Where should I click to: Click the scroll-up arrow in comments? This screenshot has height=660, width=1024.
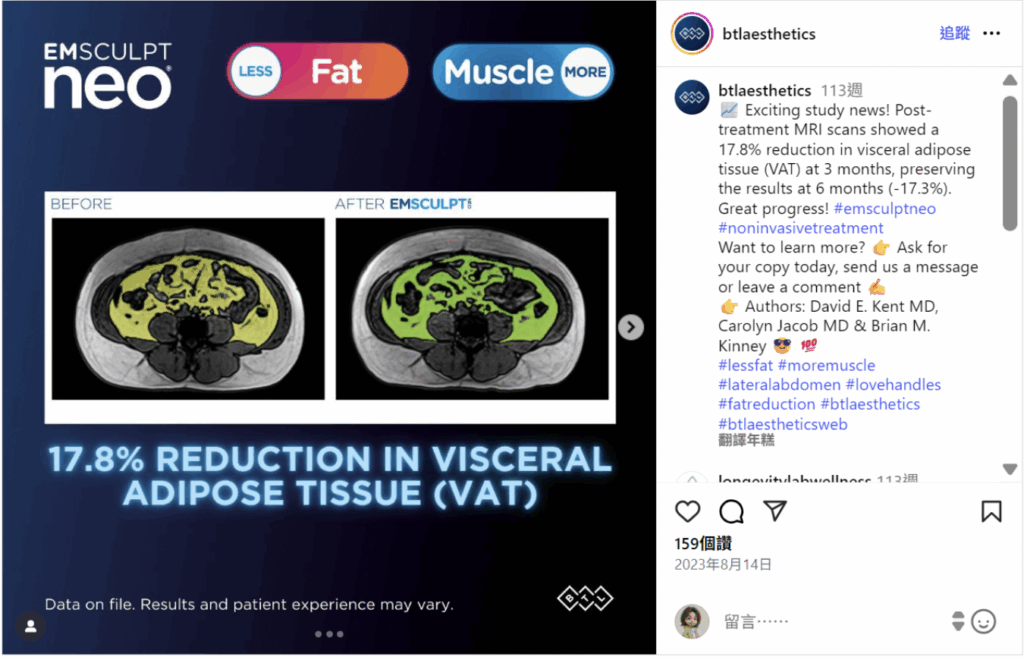(1010, 80)
